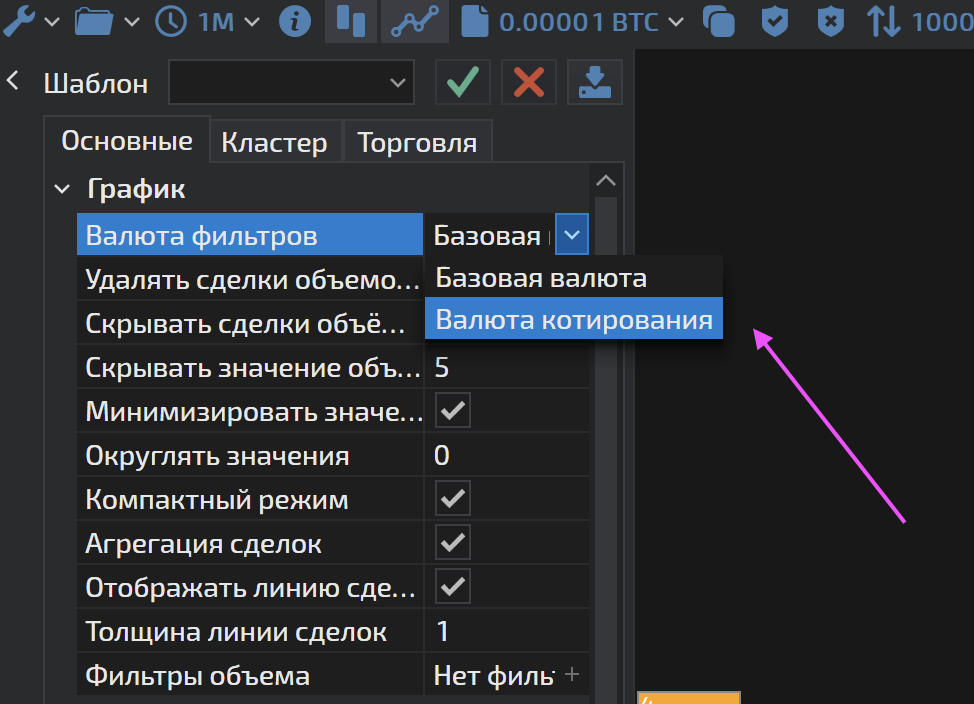Image resolution: width=974 pixels, height=704 pixels.
Task: Click the folder open icon
Action: 94,21
